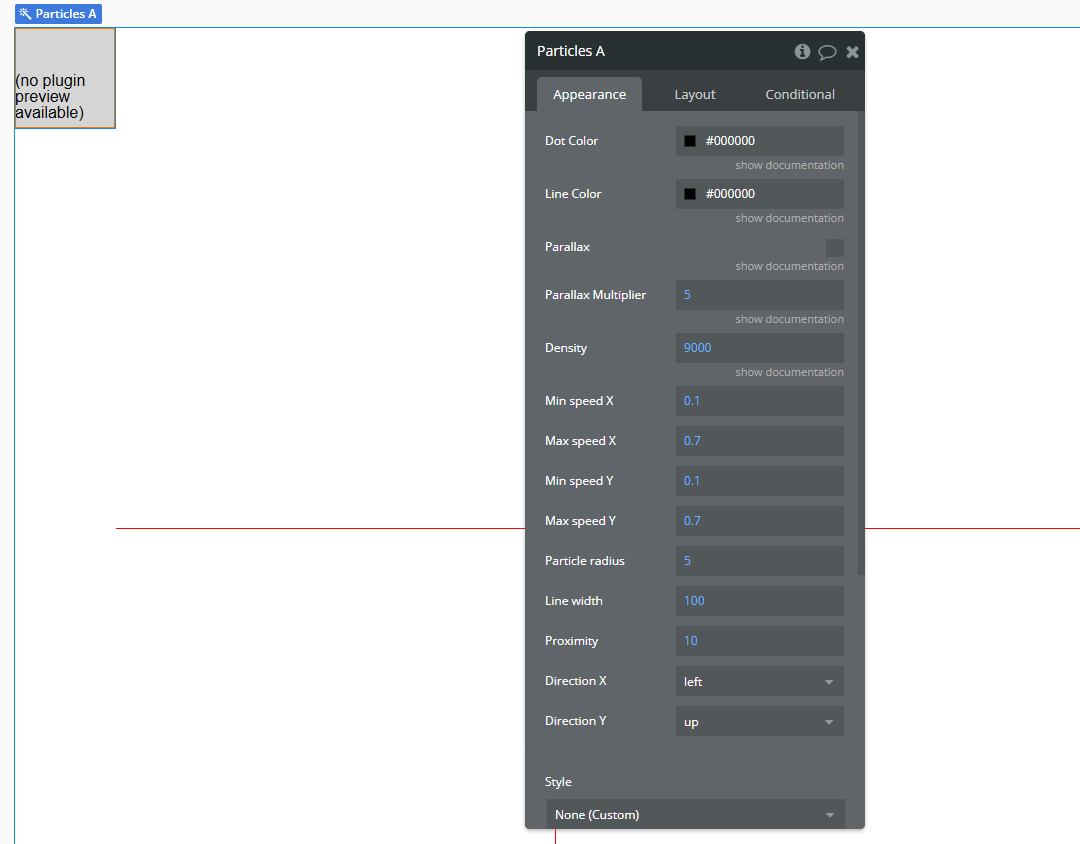The height and width of the screenshot is (844, 1080).
Task: Open show documentation under Dot Color
Action: pos(789,165)
